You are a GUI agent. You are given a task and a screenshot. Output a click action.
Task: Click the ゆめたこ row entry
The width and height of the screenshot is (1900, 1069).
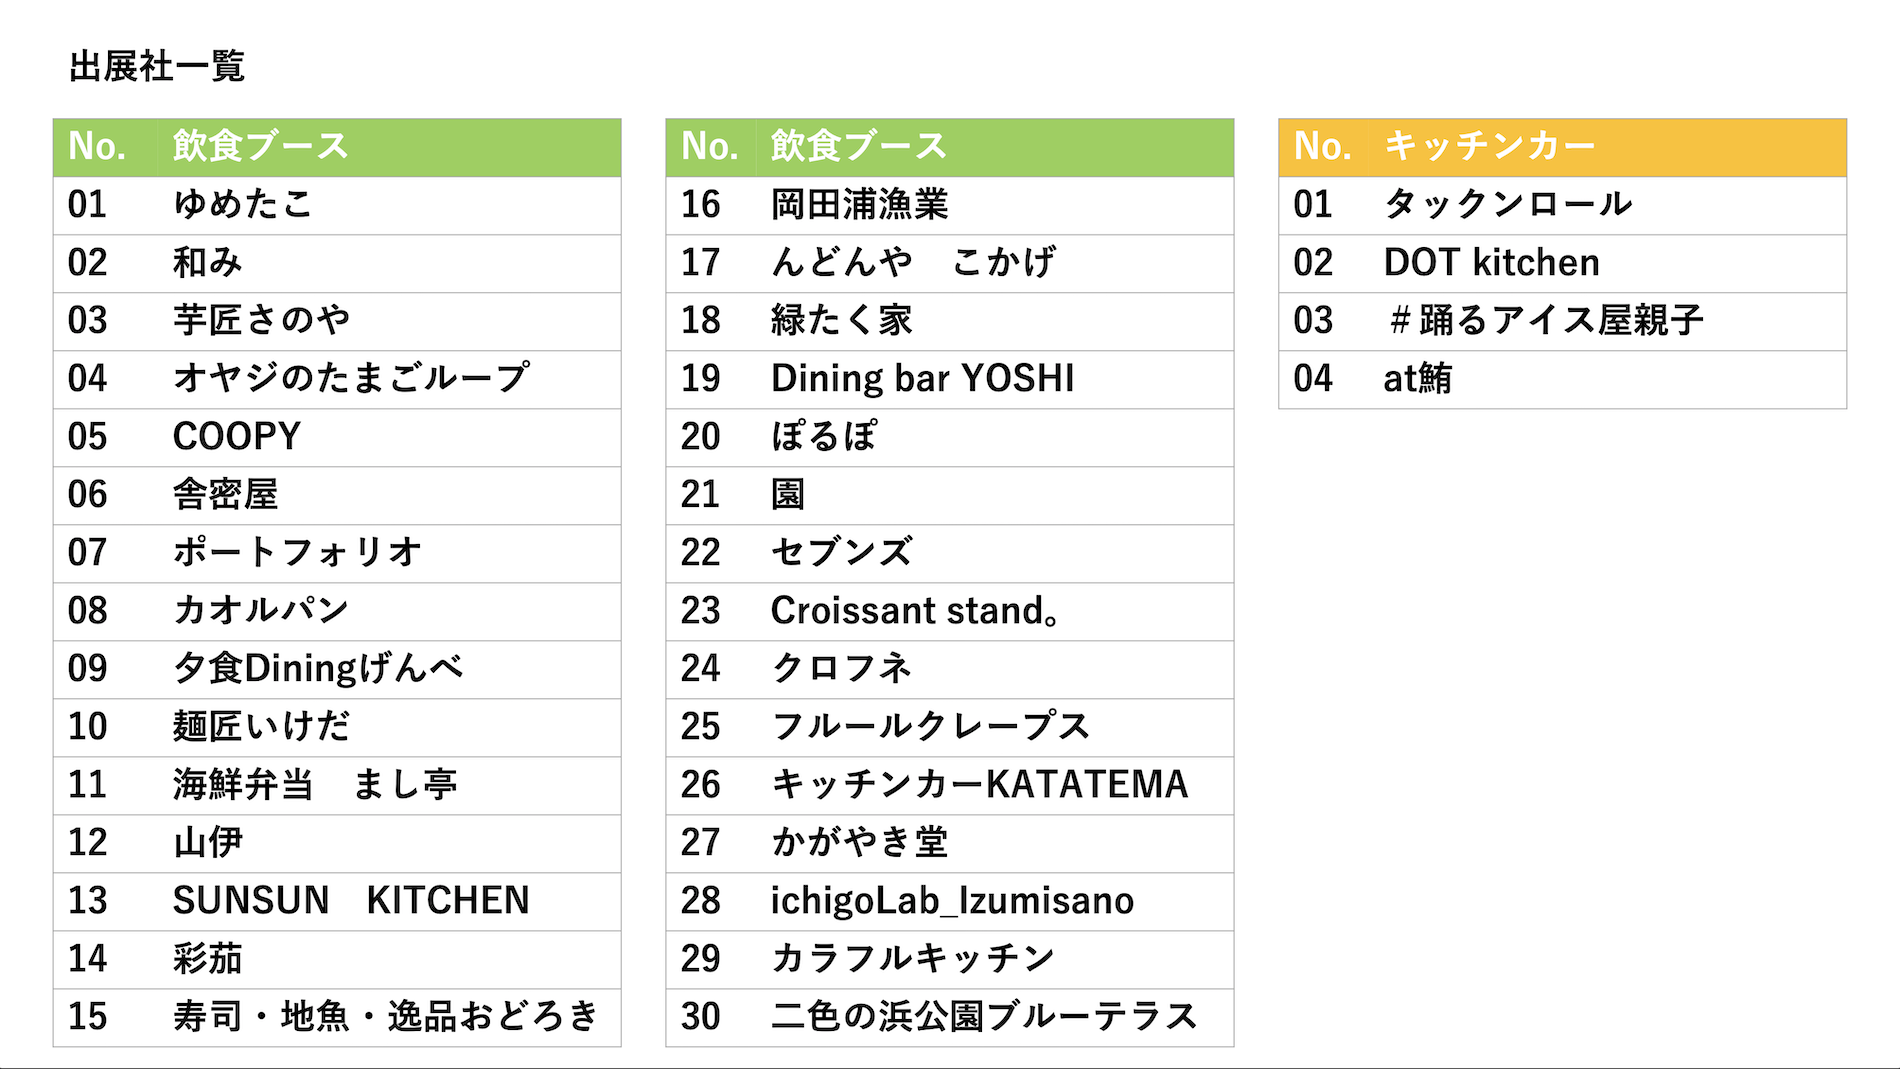388,205
